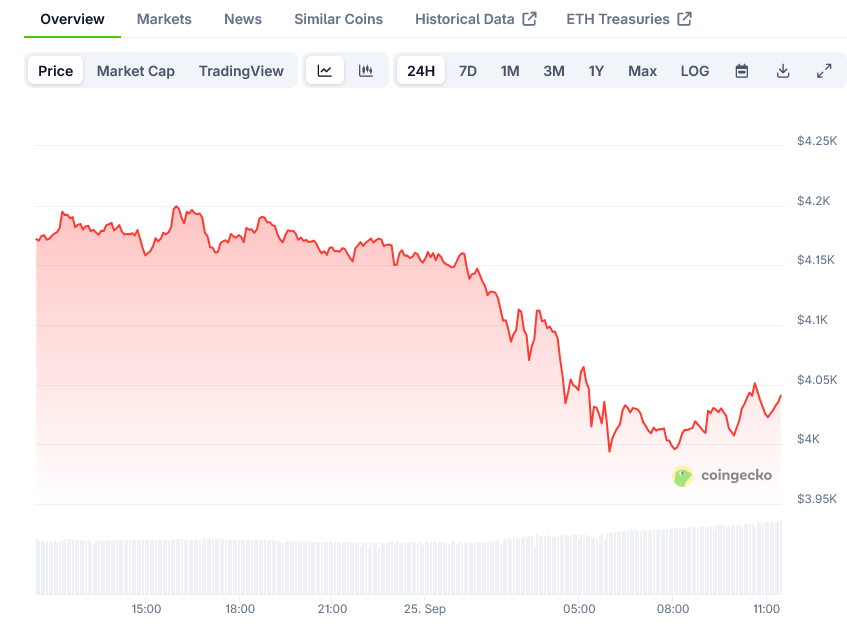Open the News tab
Image resolution: width=847 pixels, height=628 pixels.
pos(243,19)
